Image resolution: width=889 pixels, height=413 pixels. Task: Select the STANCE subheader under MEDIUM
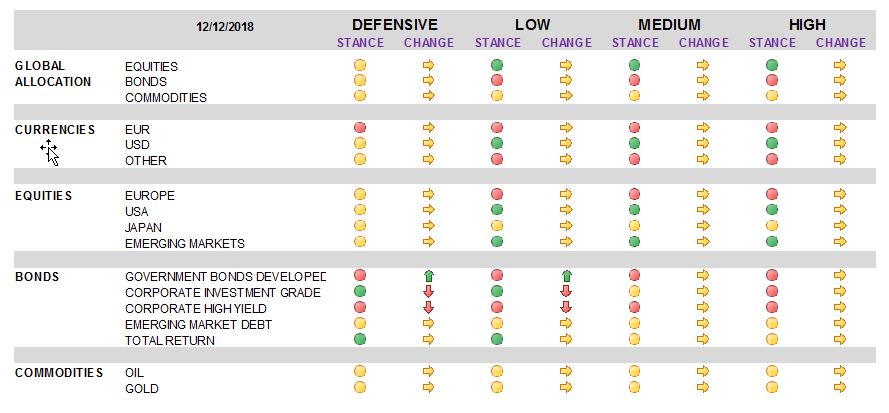(x=635, y=43)
